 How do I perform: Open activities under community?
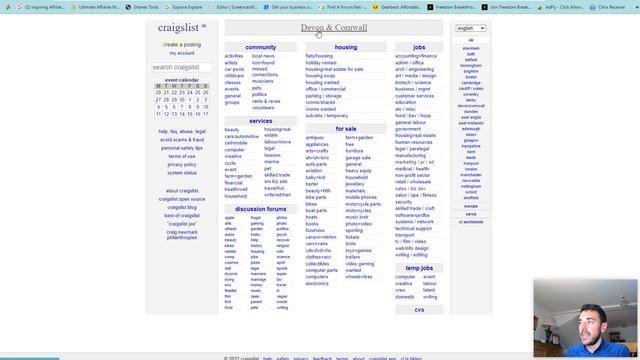234,56
